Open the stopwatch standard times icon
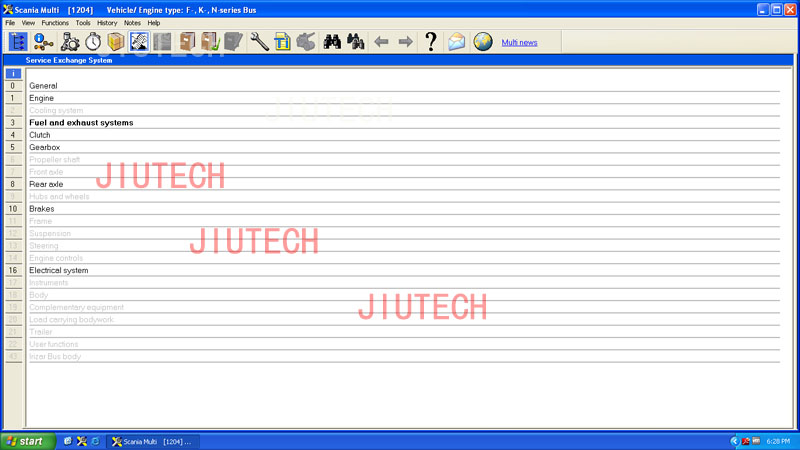800x450 pixels. pos(93,42)
